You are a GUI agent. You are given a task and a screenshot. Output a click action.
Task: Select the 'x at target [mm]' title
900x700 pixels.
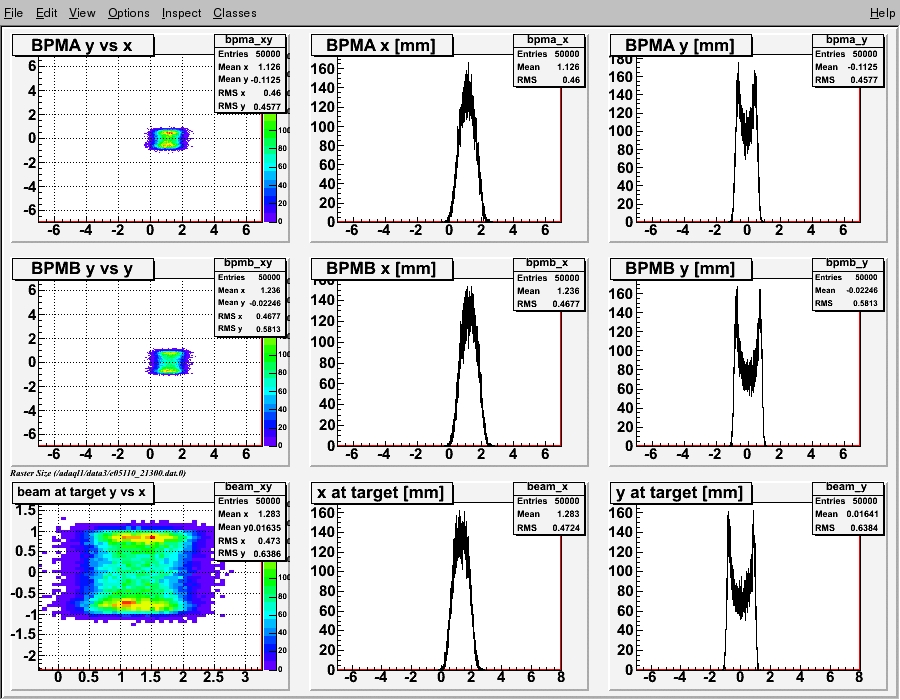tap(382, 492)
